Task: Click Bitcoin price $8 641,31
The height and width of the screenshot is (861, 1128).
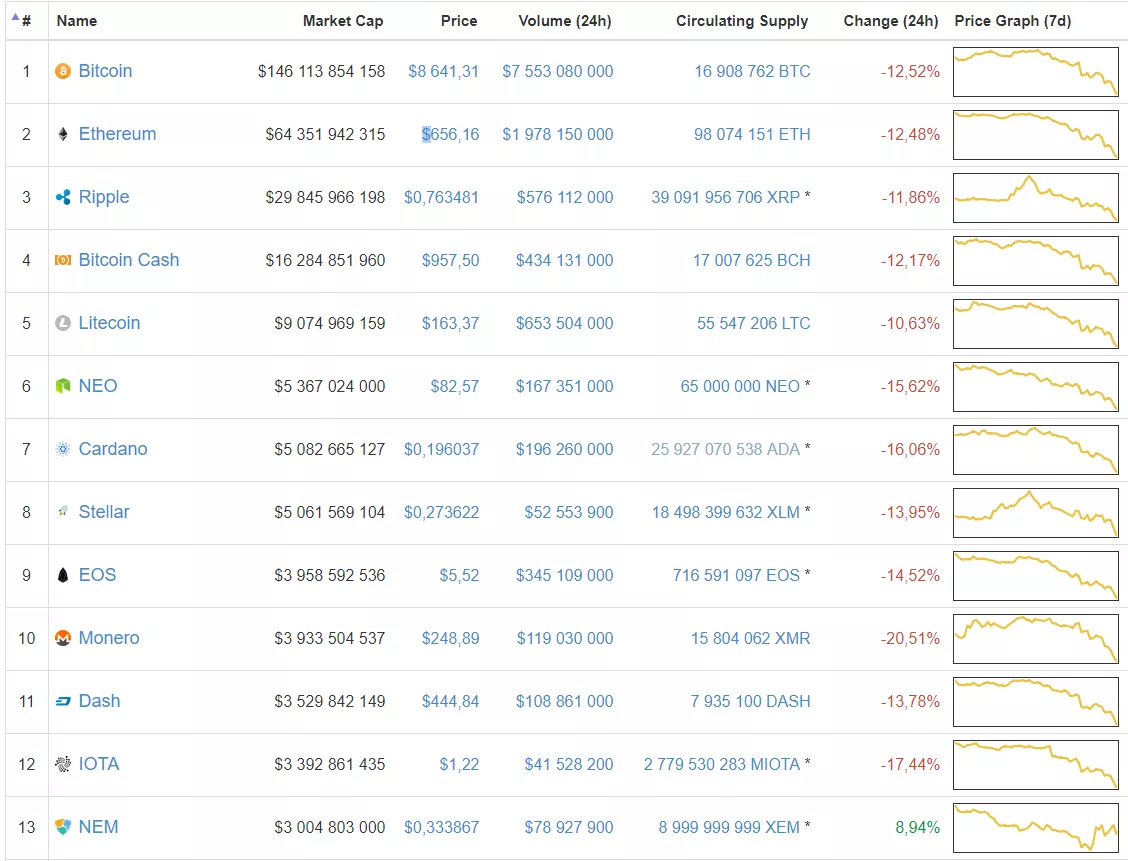Action: point(443,71)
